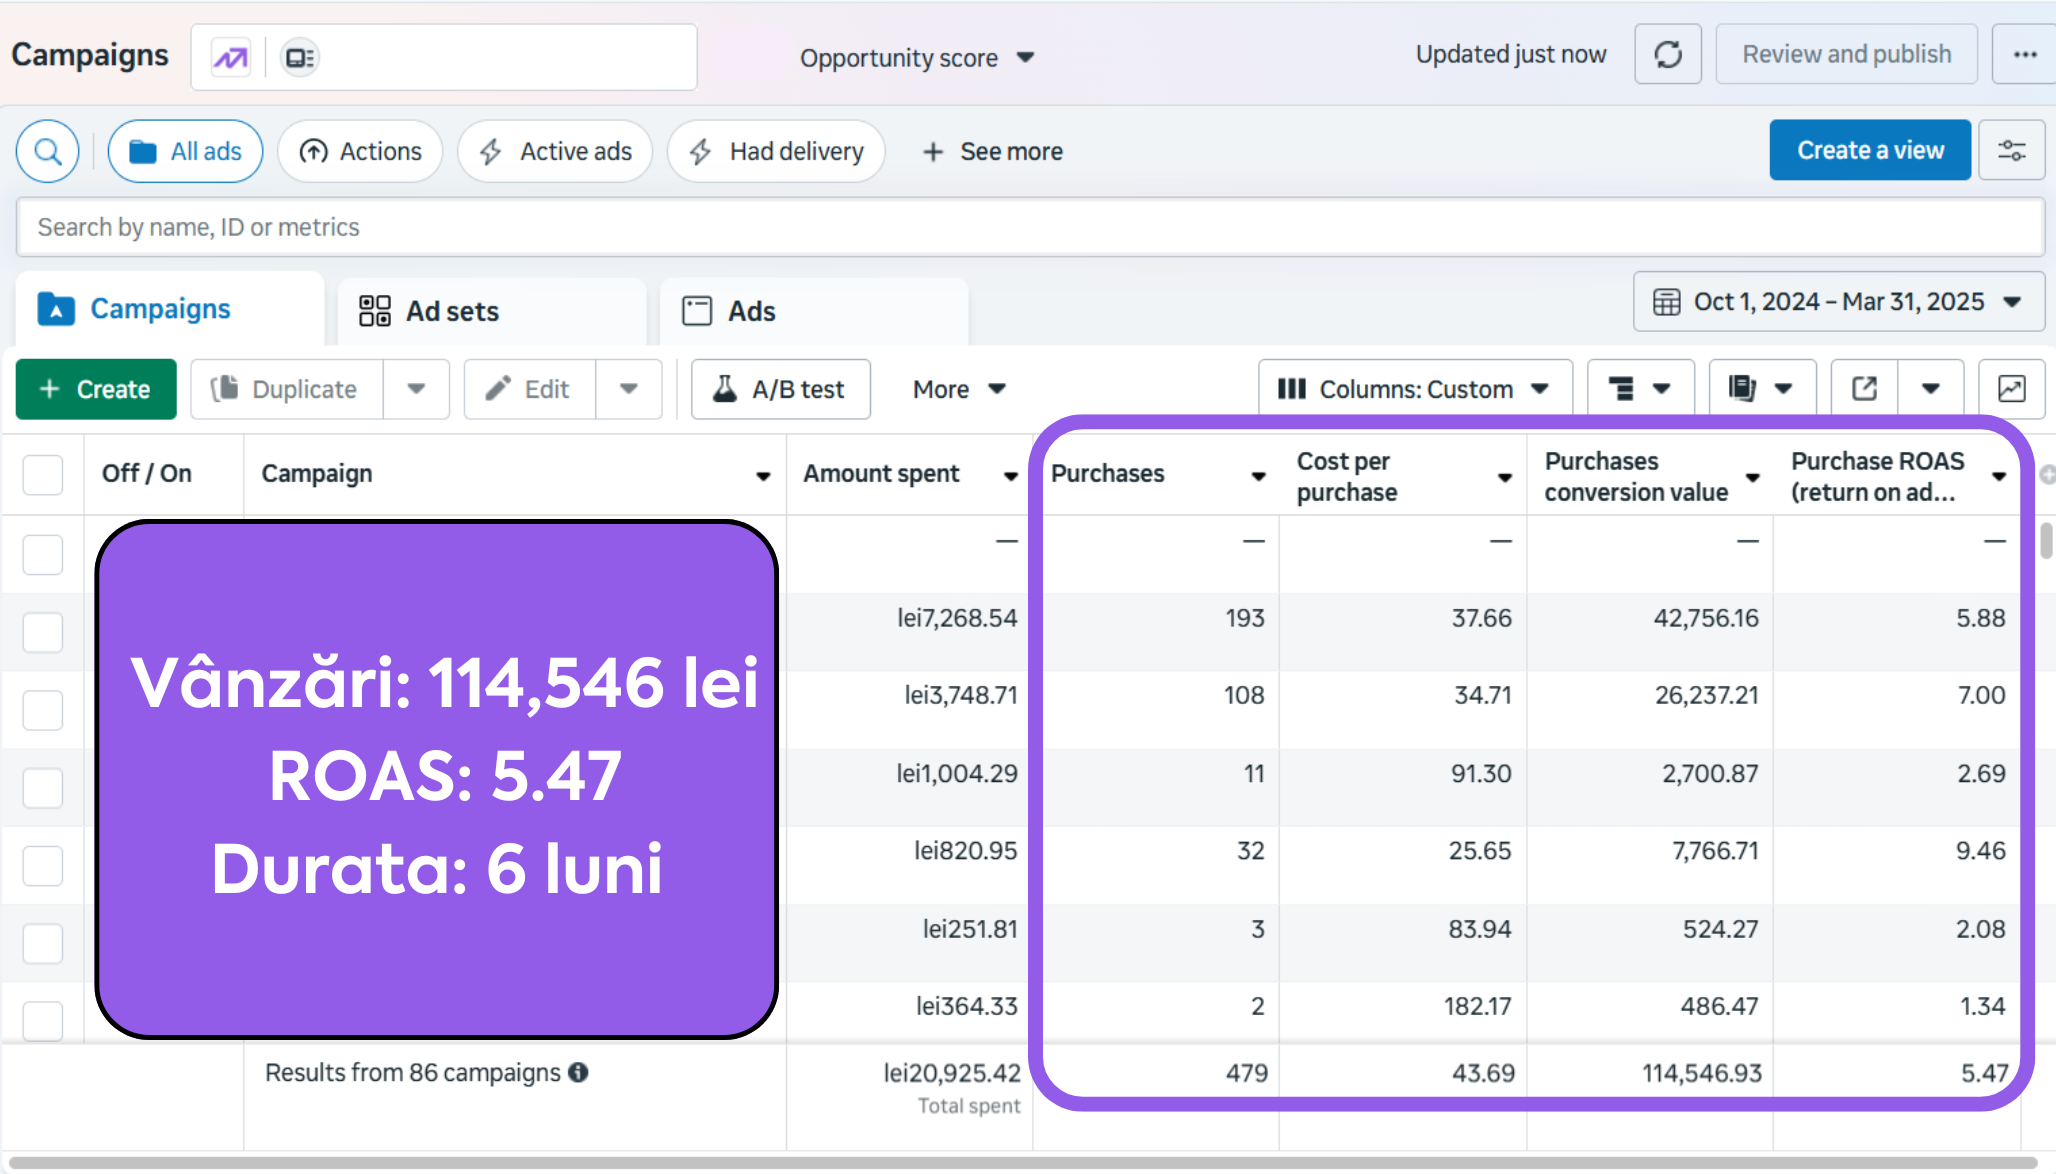Expand the Oct 1, 2024 – Mar 31, 2025 date range
This screenshot has width=2056, height=1174.
[1838, 302]
